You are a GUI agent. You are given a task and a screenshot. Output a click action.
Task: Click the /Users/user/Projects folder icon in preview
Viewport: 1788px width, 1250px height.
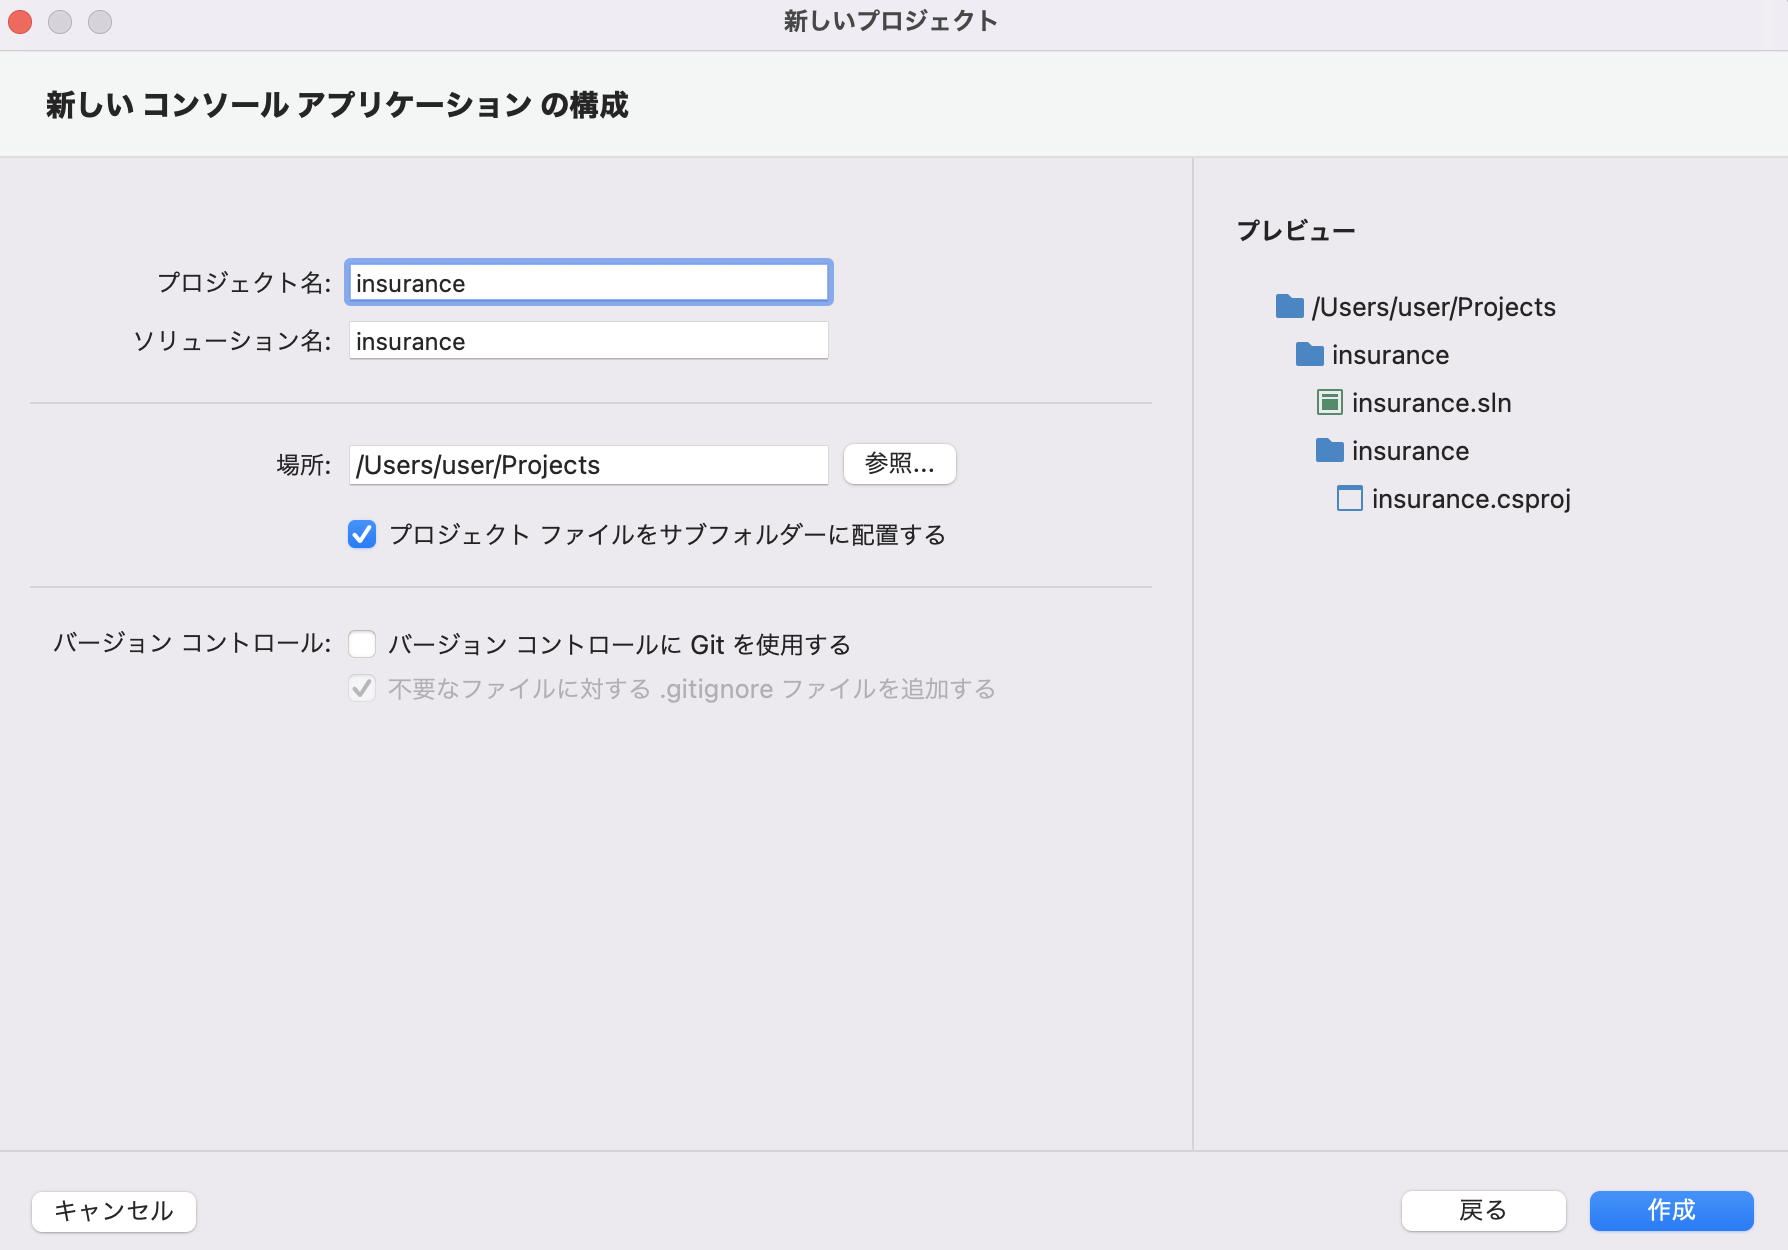click(1290, 306)
